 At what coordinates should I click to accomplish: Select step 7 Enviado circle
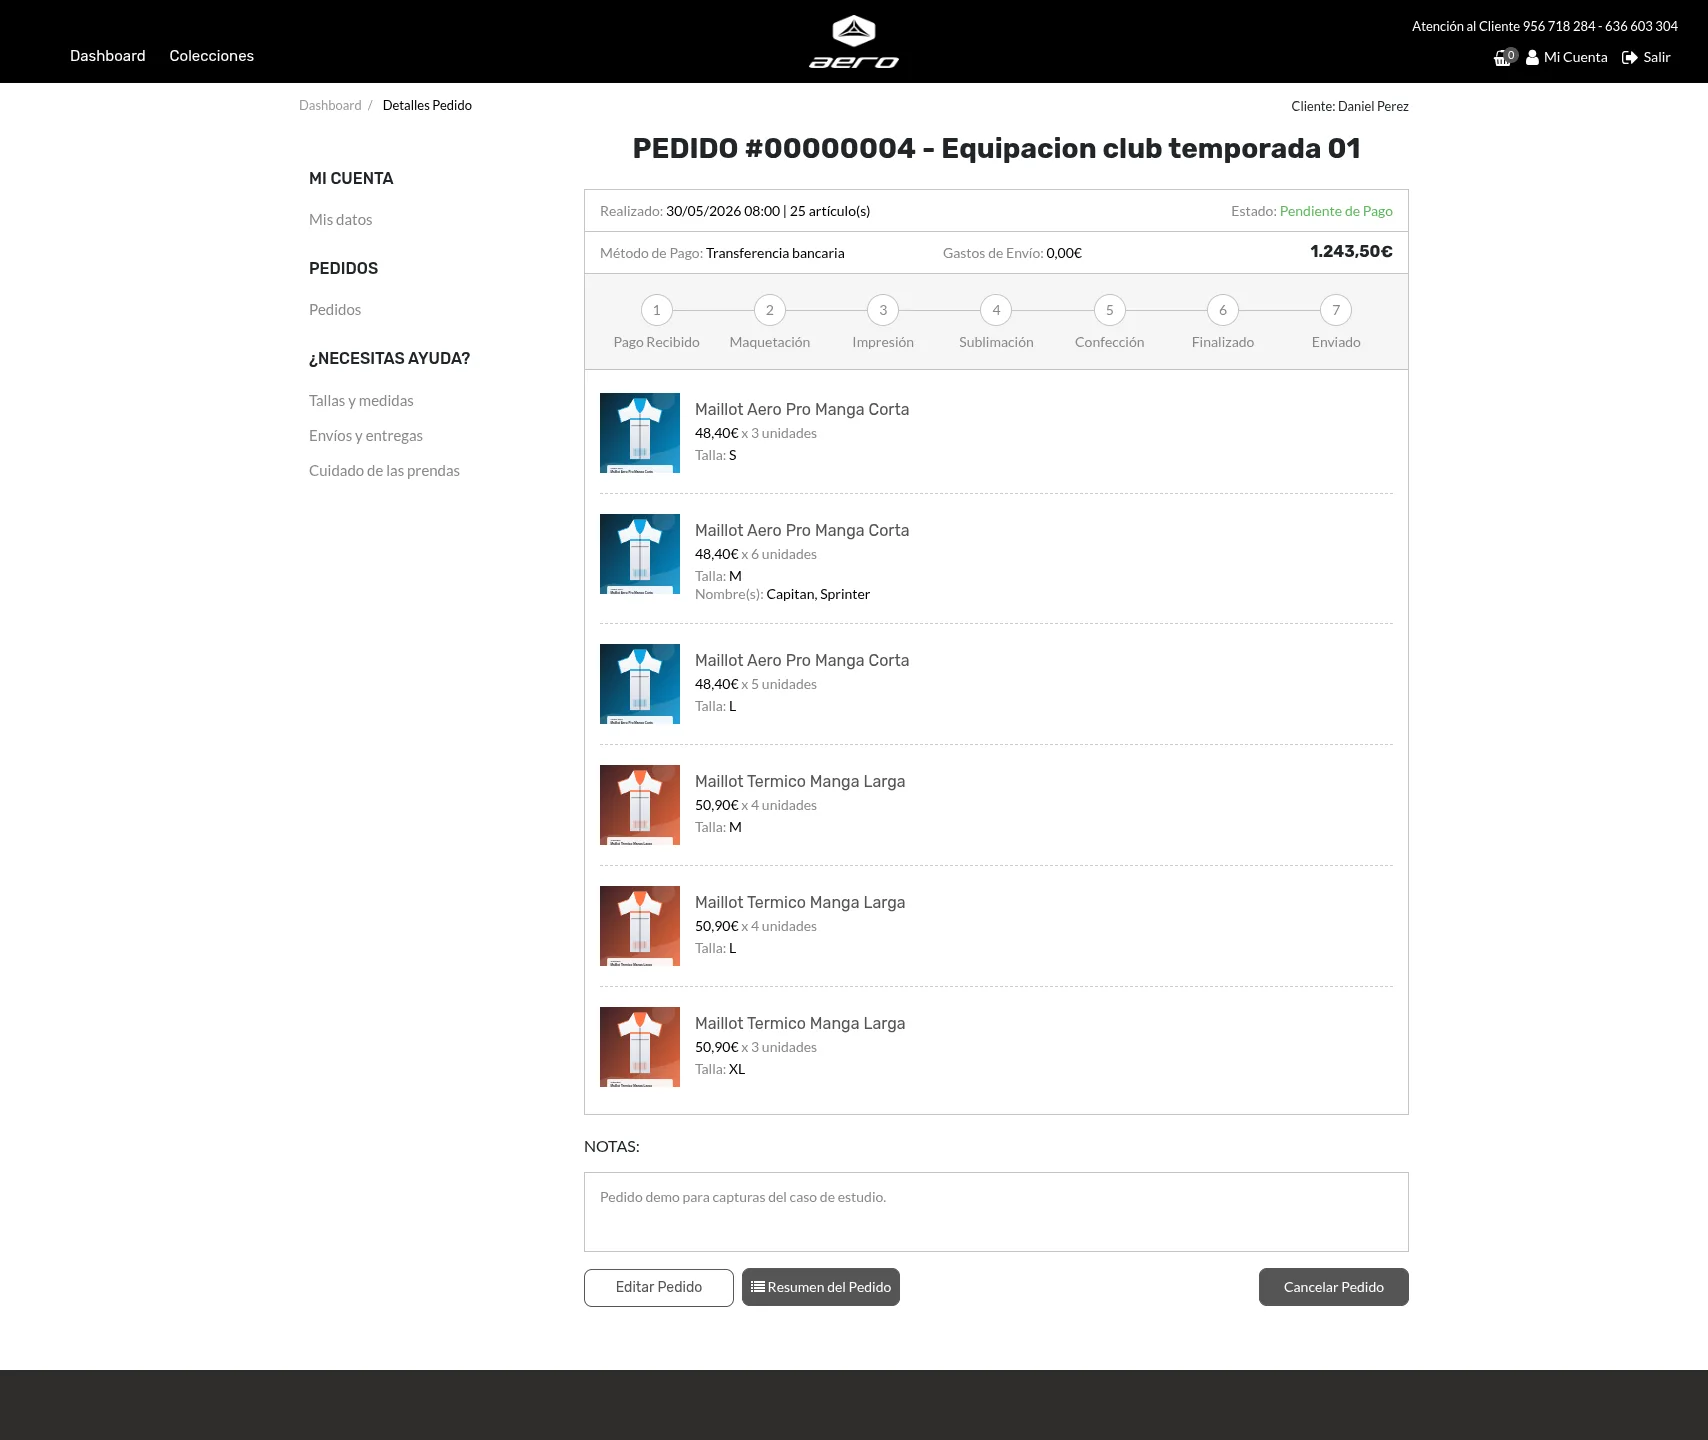[x=1336, y=310]
